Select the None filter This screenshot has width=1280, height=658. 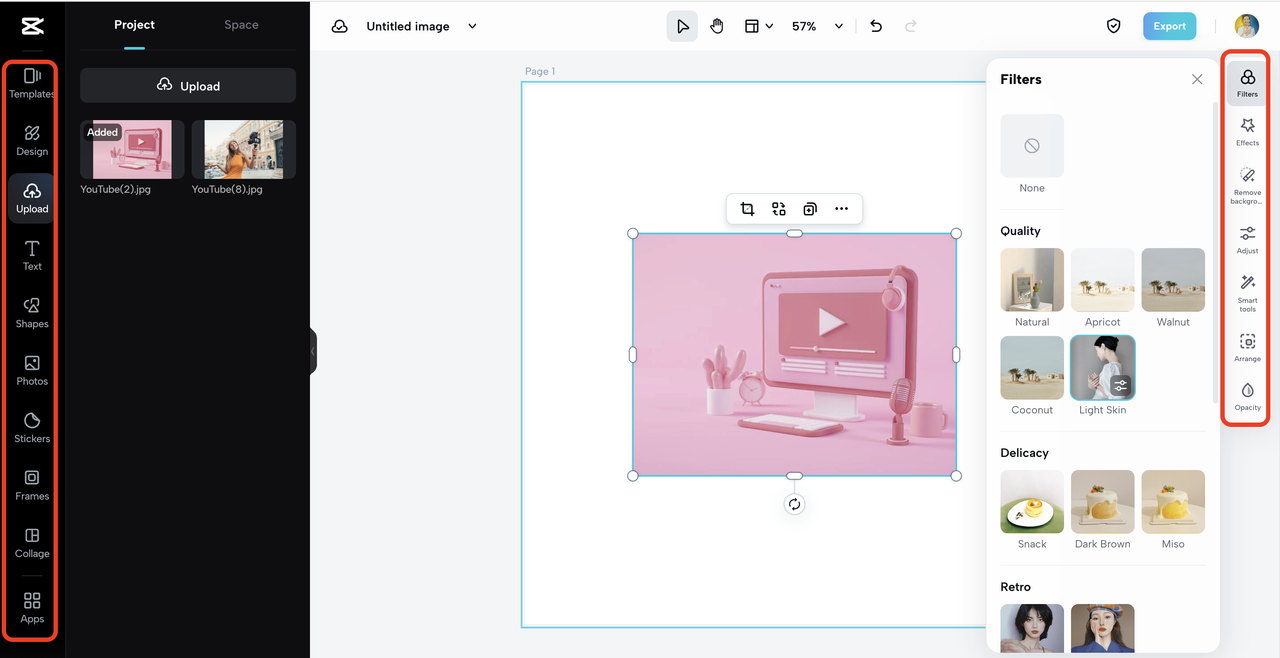pyautogui.click(x=1032, y=146)
